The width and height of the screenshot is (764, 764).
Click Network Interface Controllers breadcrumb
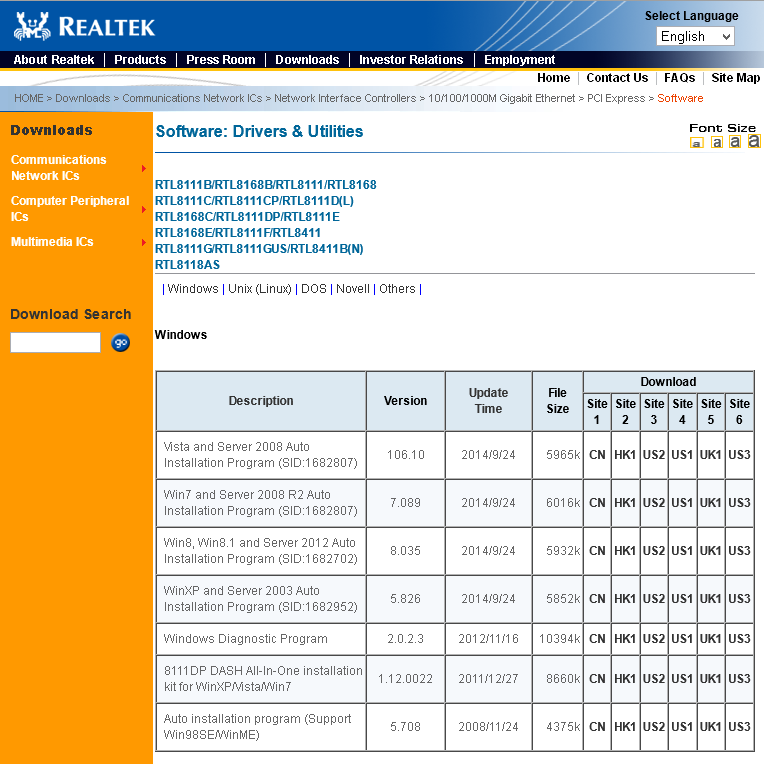tap(345, 98)
